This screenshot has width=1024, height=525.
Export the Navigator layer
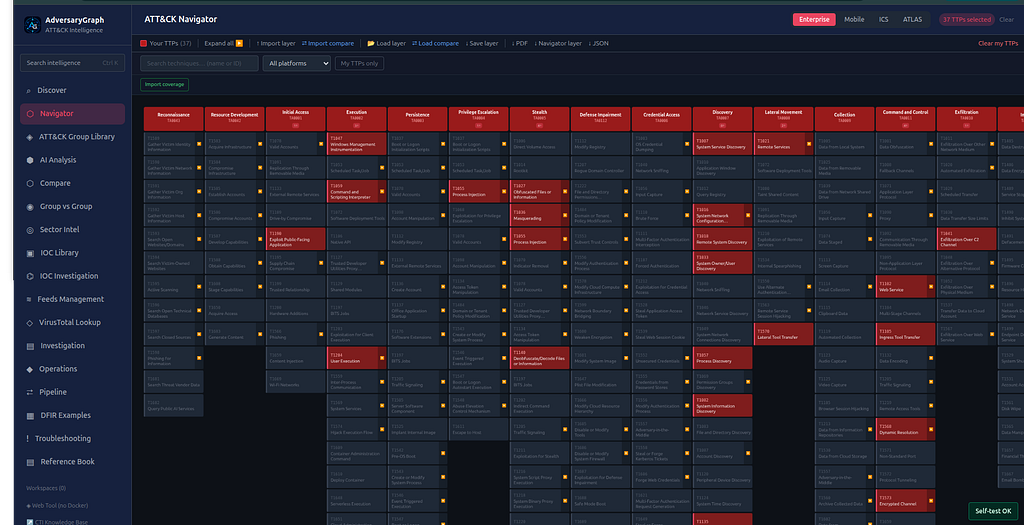558,44
